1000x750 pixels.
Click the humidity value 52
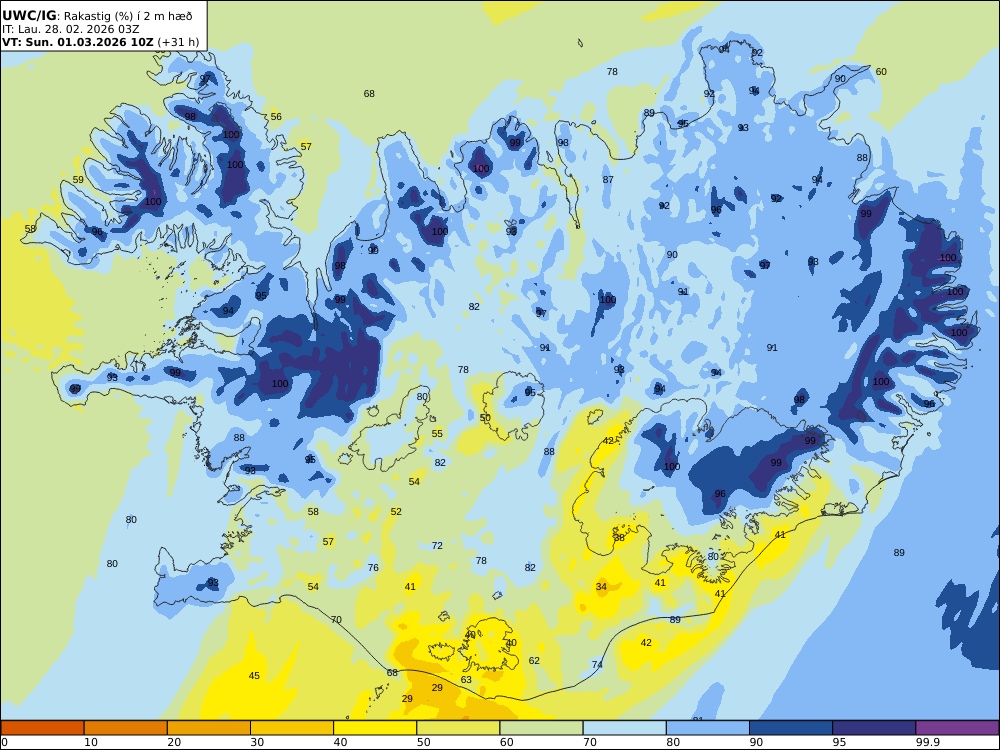tap(396, 511)
